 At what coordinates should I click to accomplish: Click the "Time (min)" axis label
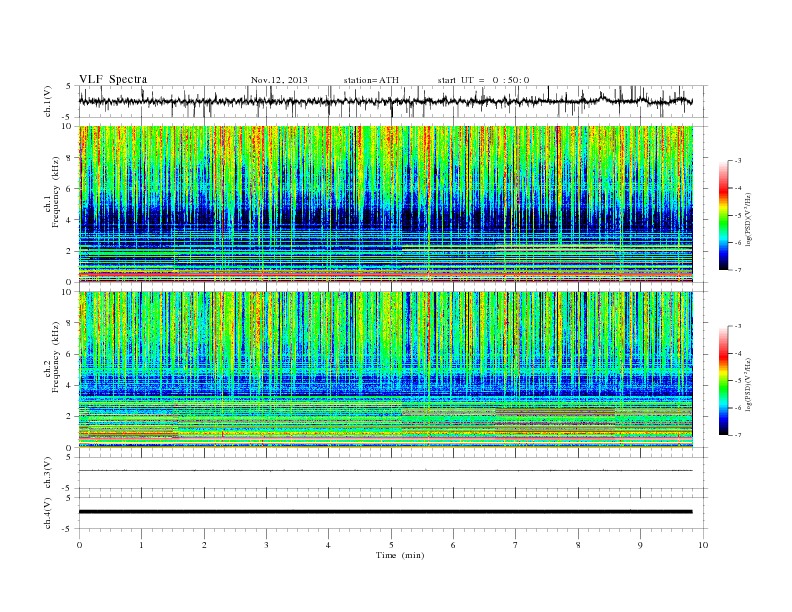click(x=400, y=555)
